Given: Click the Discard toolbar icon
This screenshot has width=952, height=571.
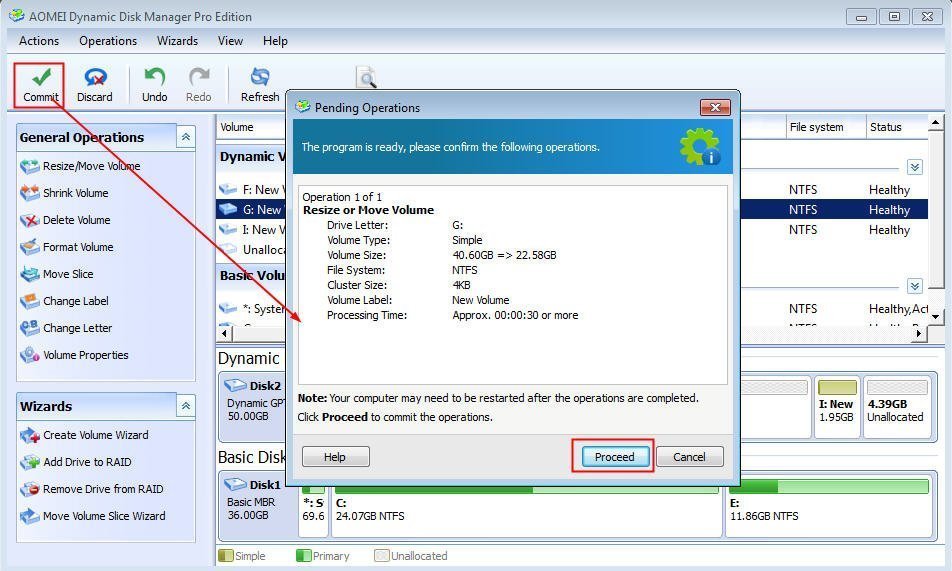Looking at the screenshot, I should pos(95,85).
